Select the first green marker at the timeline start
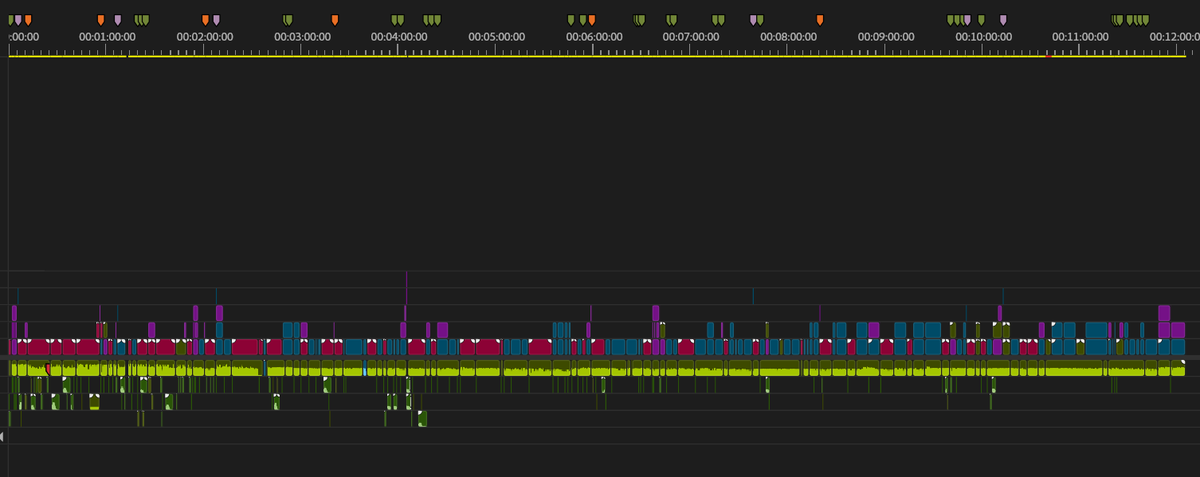Viewport: 1200px width, 477px height. pos(11,20)
